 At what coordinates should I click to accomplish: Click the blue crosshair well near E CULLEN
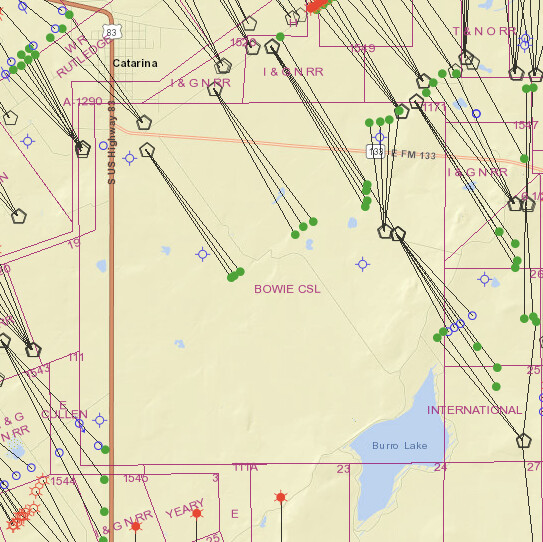pyautogui.click(x=100, y=420)
